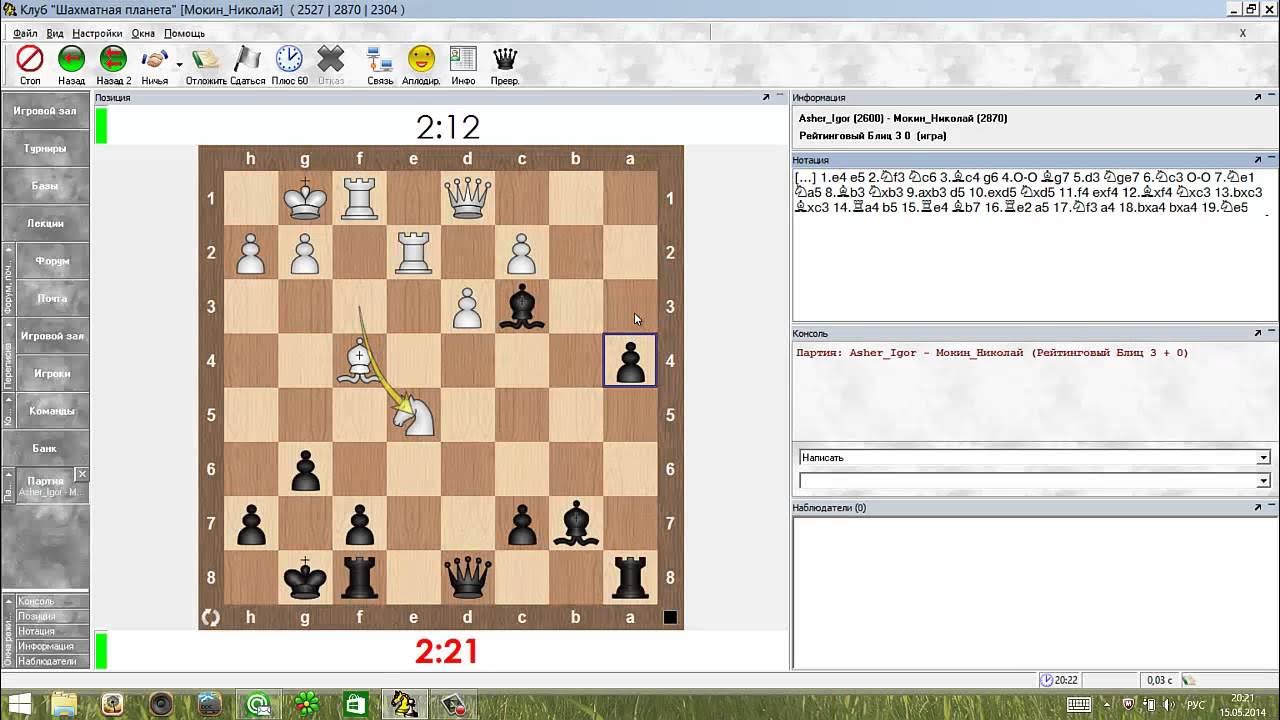Open the Лекции sidebar section

[x=45, y=223]
